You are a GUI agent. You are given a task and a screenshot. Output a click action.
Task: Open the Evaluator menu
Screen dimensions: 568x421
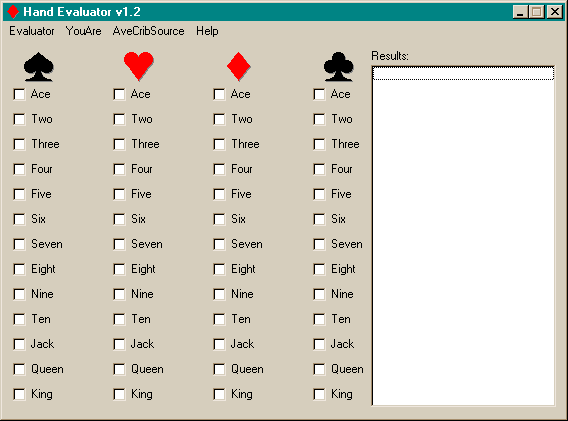pyautogui.click(x=32, y=31)
